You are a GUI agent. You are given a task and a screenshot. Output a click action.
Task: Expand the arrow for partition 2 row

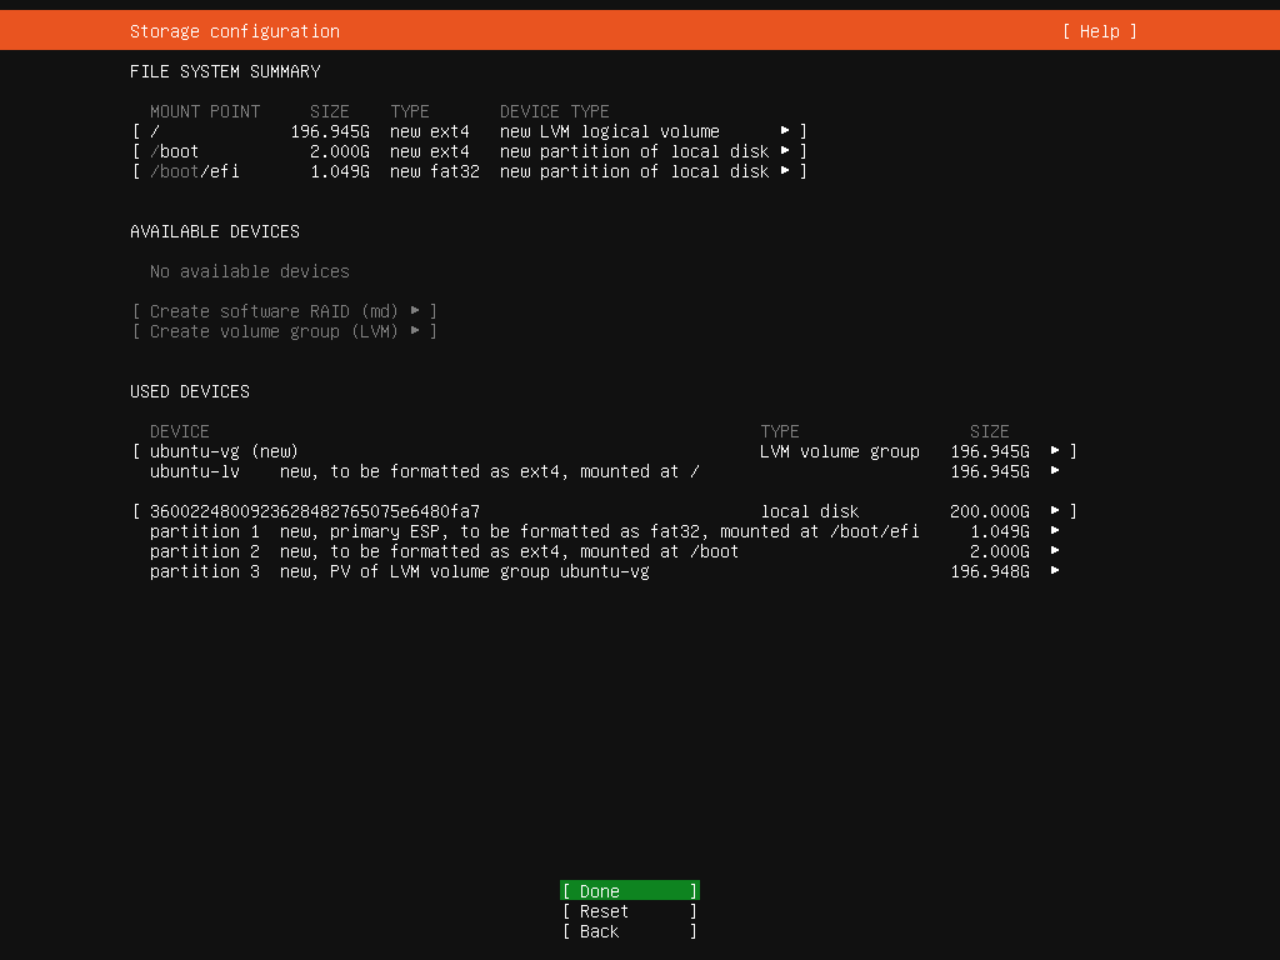(x=1055, y=551)
